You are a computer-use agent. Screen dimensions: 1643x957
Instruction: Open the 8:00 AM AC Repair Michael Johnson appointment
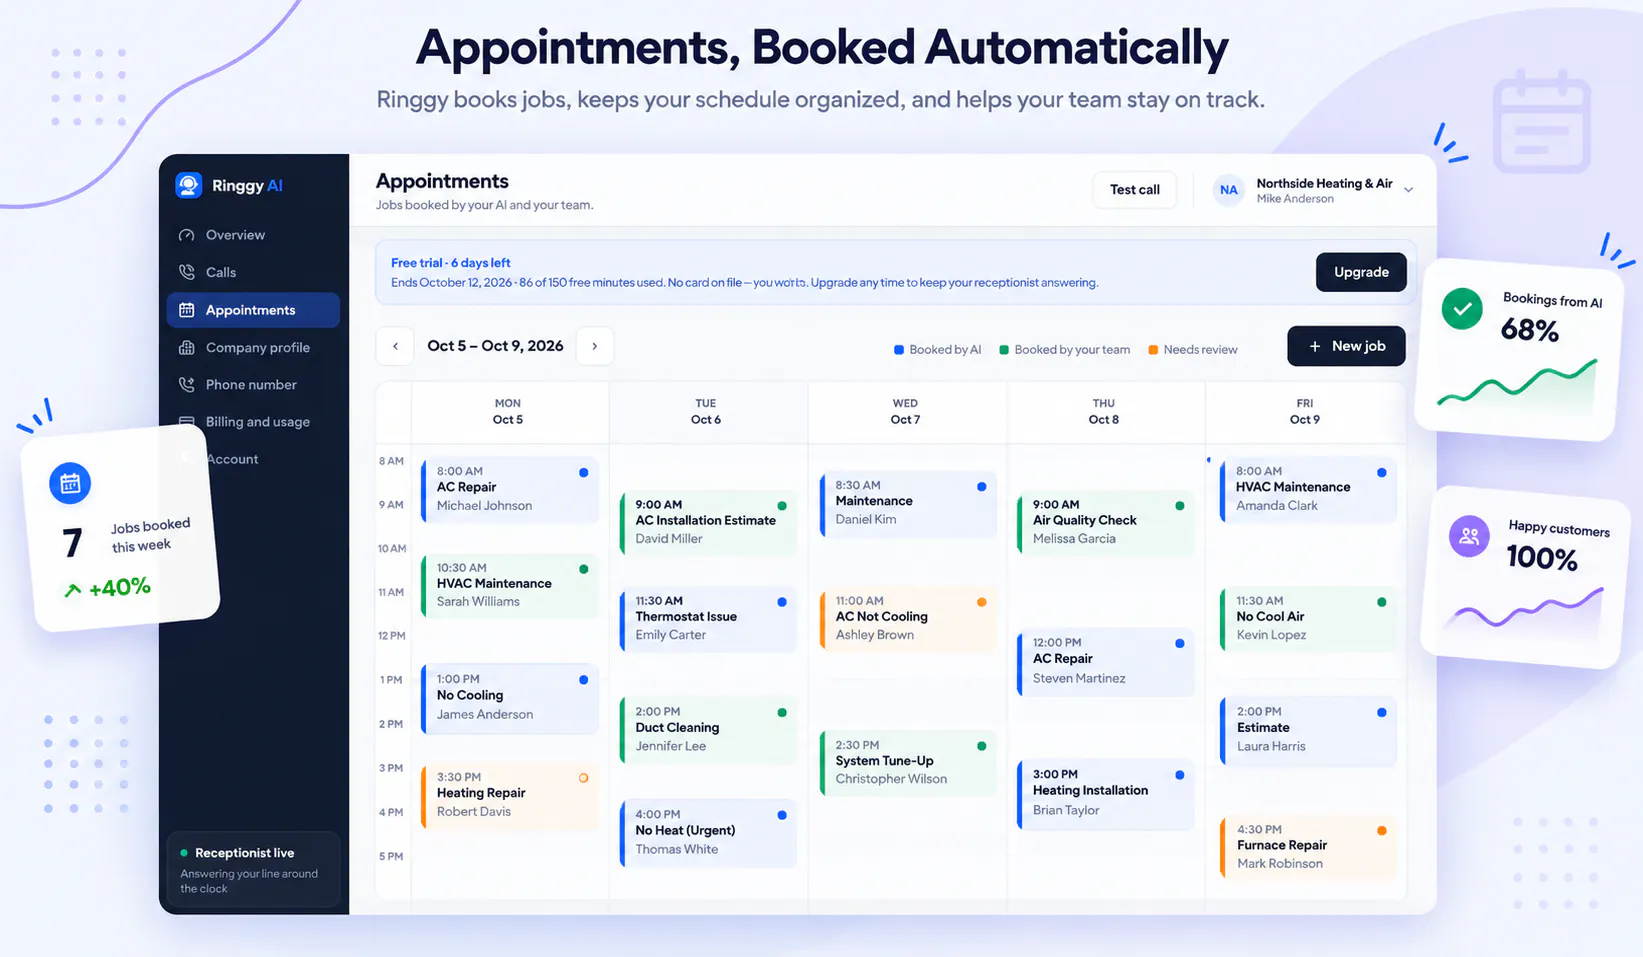(x=510, y=489)
